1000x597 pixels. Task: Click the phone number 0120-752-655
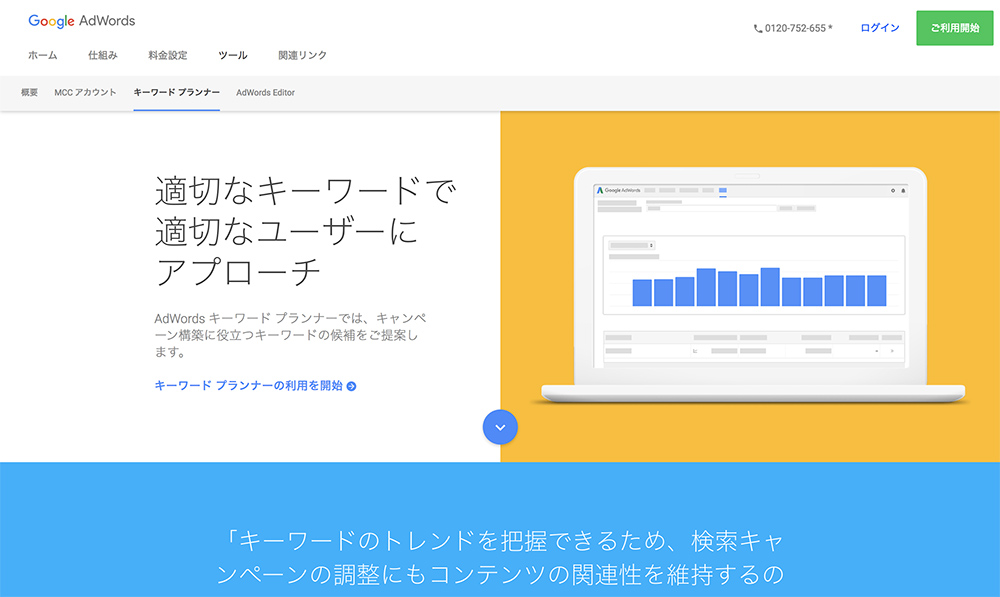[795, 29]
